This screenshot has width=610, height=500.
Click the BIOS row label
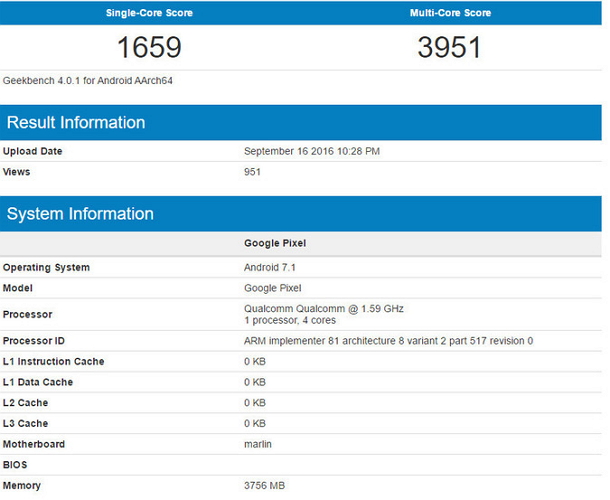pos(16,465)
